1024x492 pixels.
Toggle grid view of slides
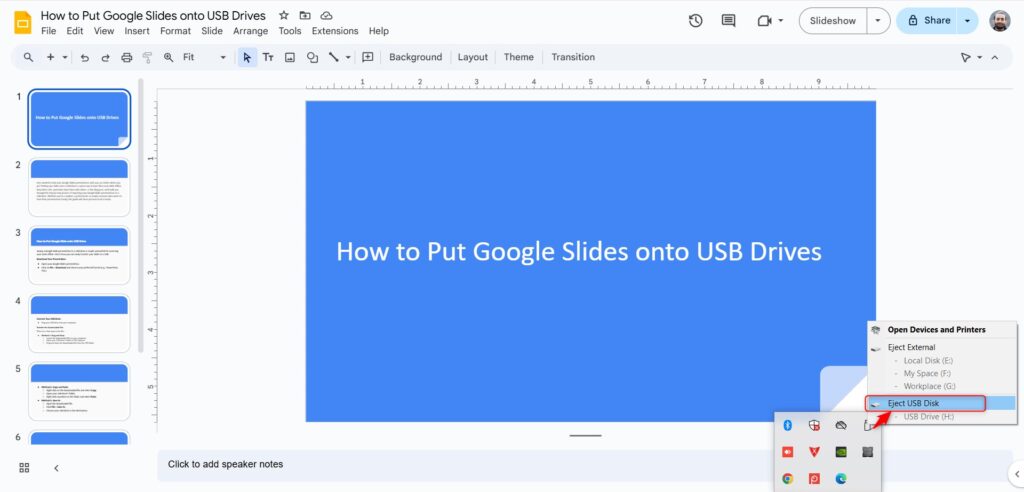(x=24, y=467)
